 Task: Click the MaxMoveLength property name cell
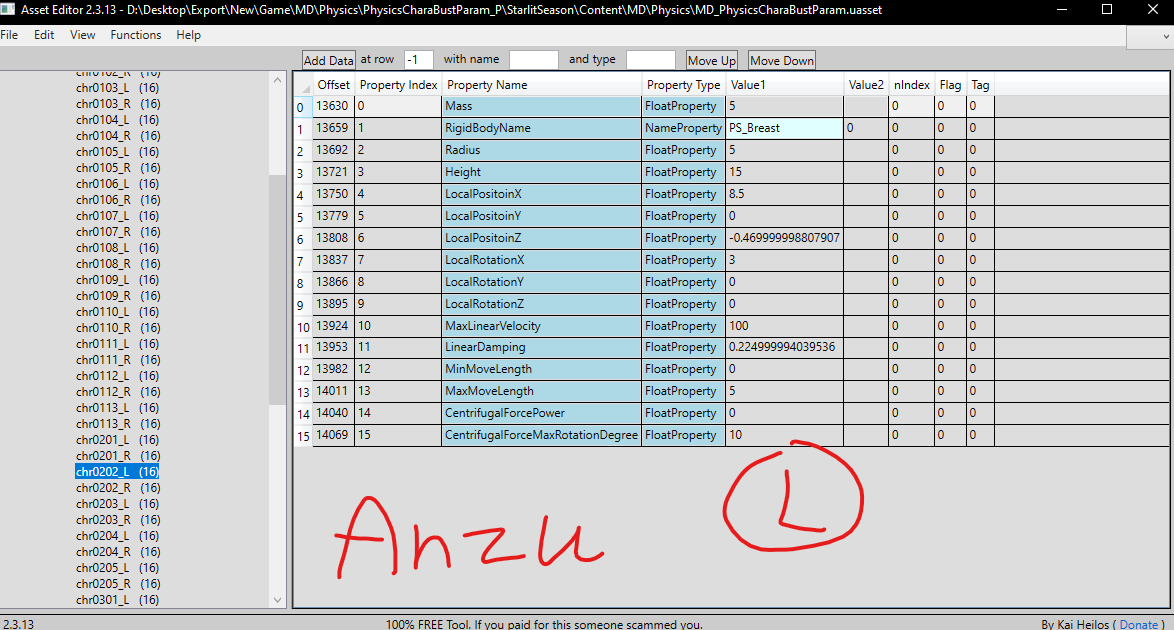(541, 391)
